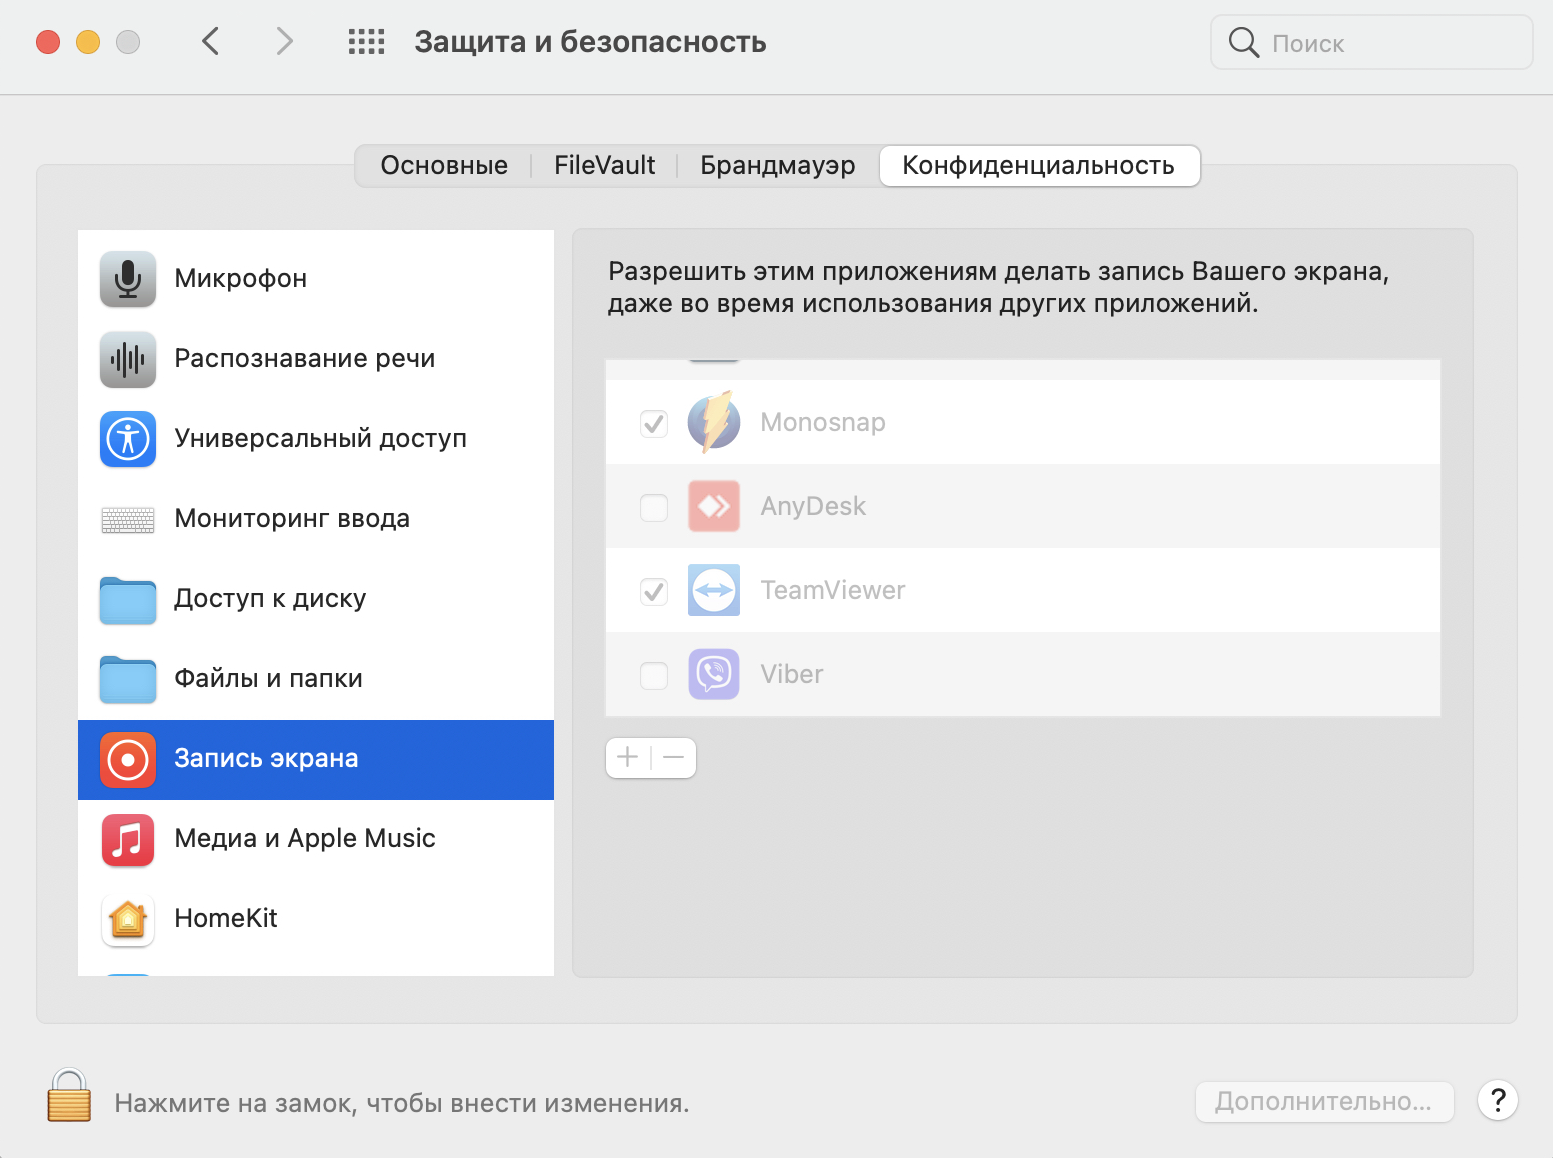Click the lock icon to unlock changes
This screenshot has height=1158, width=1553.
pyautogui.click(x=69, y=1096)
